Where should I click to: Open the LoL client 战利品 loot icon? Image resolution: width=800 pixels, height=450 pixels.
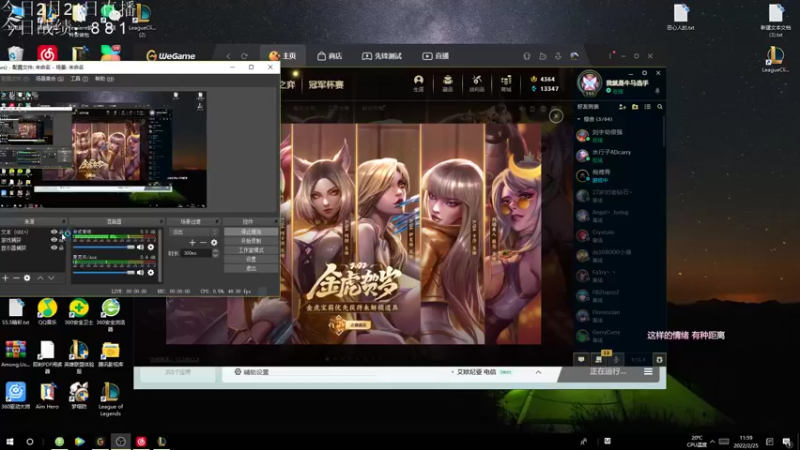[x=477, y=83]
